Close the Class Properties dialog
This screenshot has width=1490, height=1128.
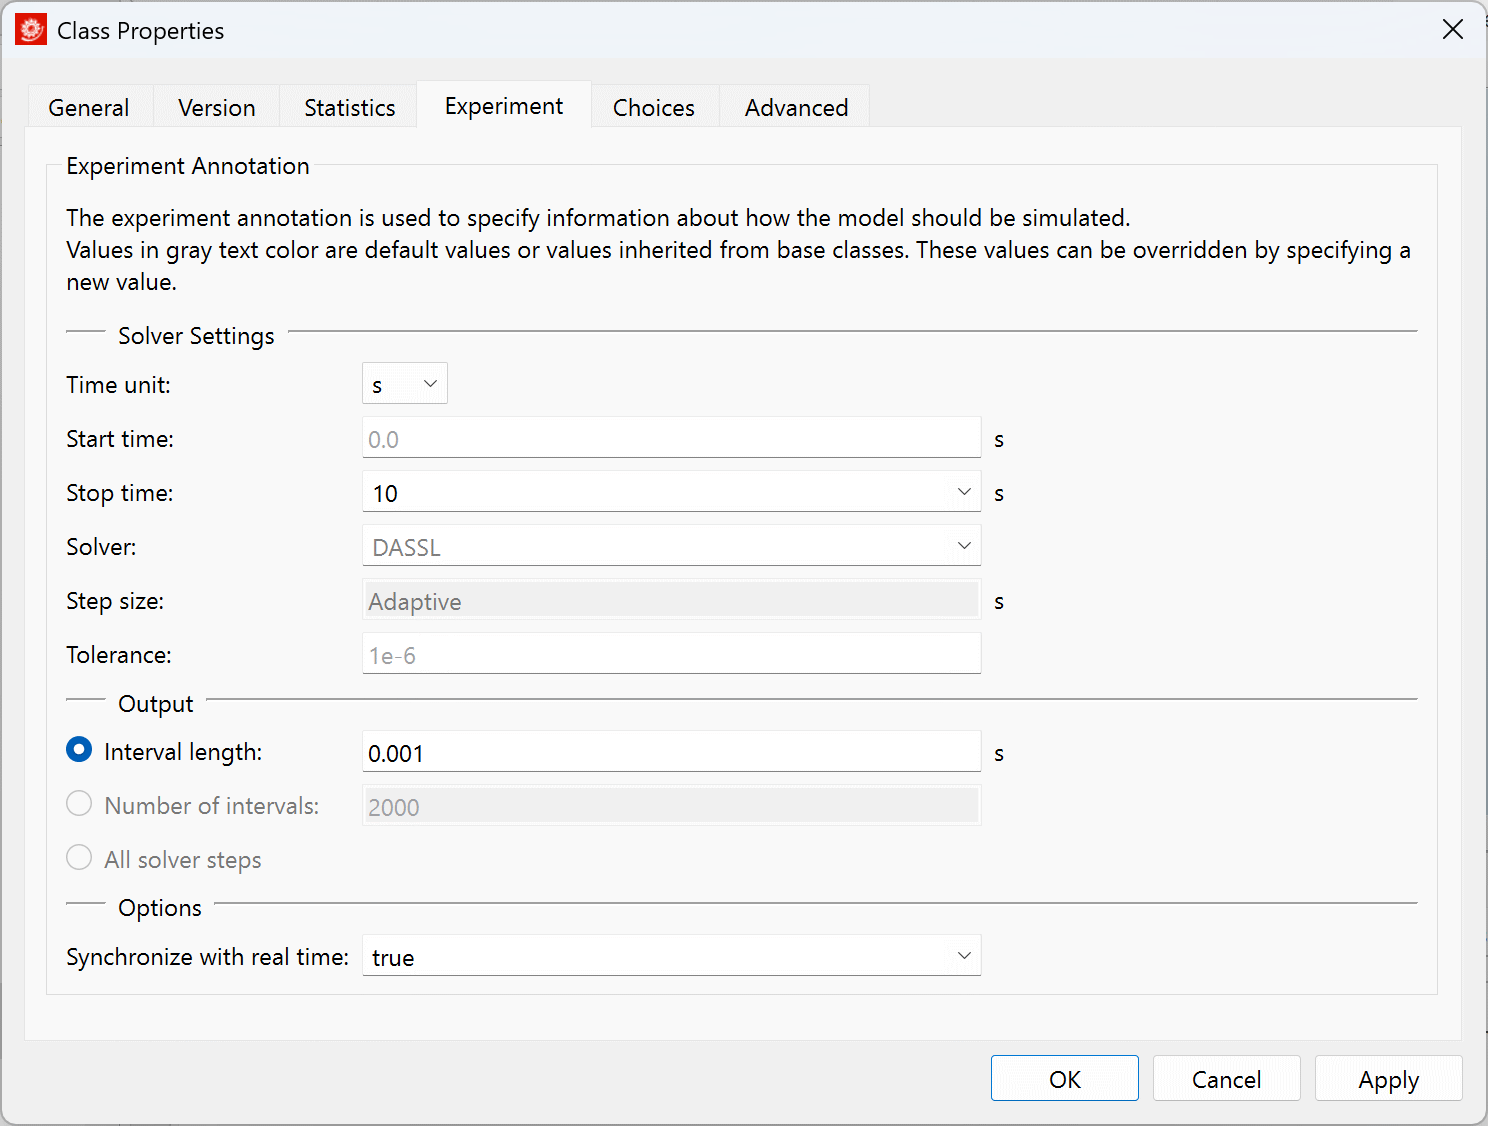click(x=1453, y=30)
